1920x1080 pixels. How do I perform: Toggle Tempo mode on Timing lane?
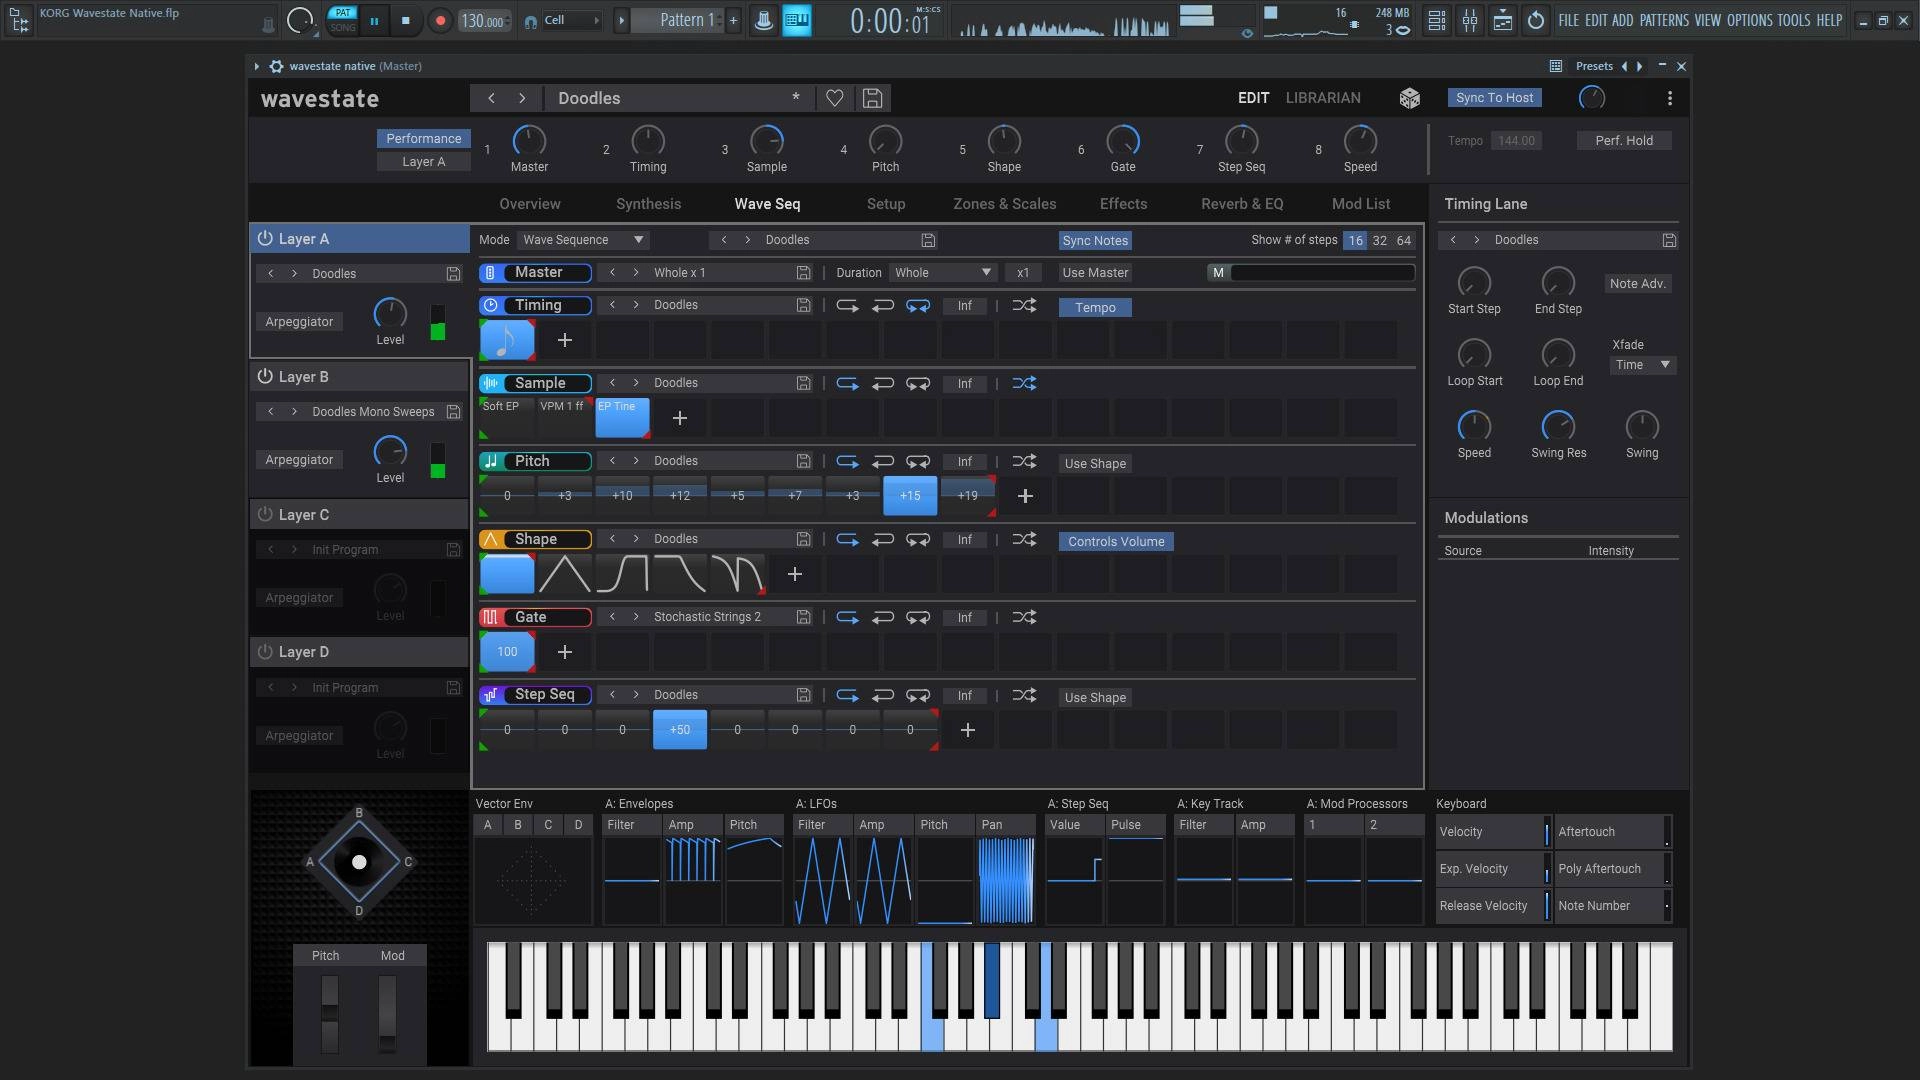[1095, 307]
